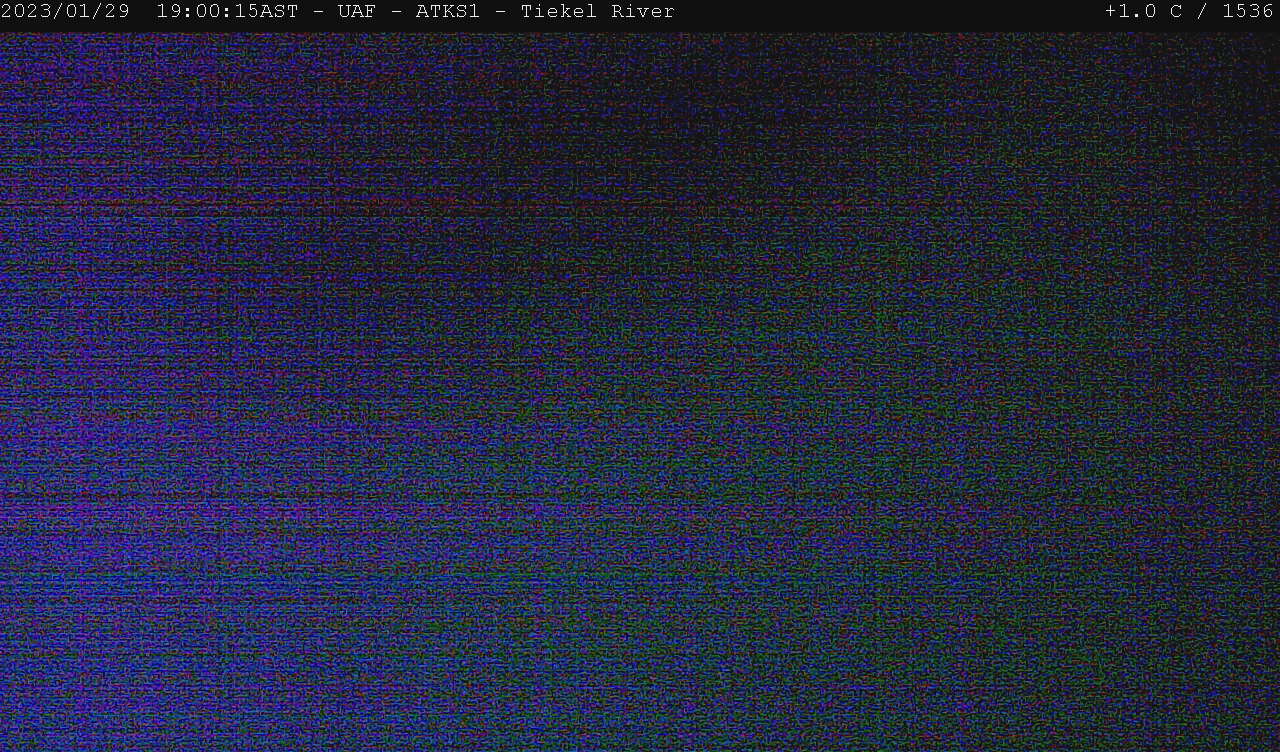Click the 1536 value at header end
1280x752 pixels.
tap(1248, 12)
